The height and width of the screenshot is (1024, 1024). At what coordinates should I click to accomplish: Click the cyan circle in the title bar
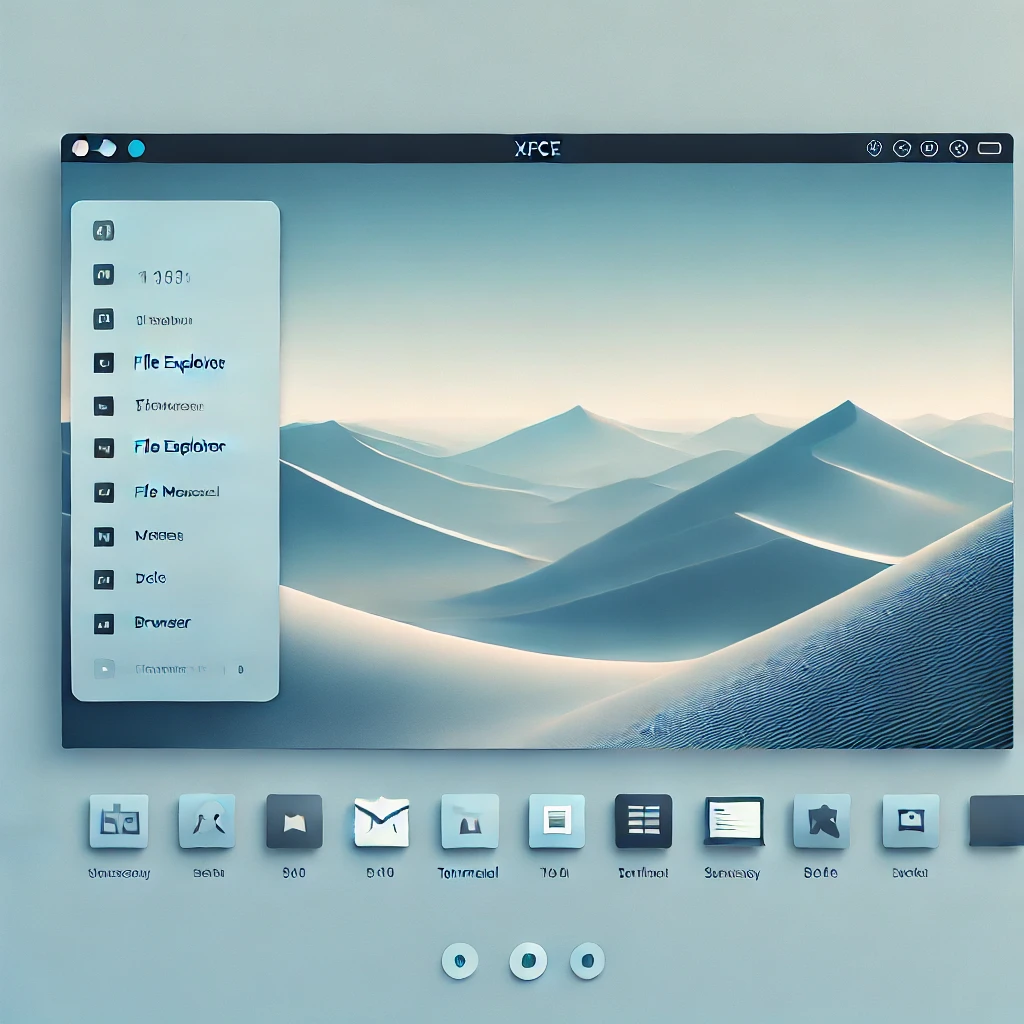pos(136,149)
